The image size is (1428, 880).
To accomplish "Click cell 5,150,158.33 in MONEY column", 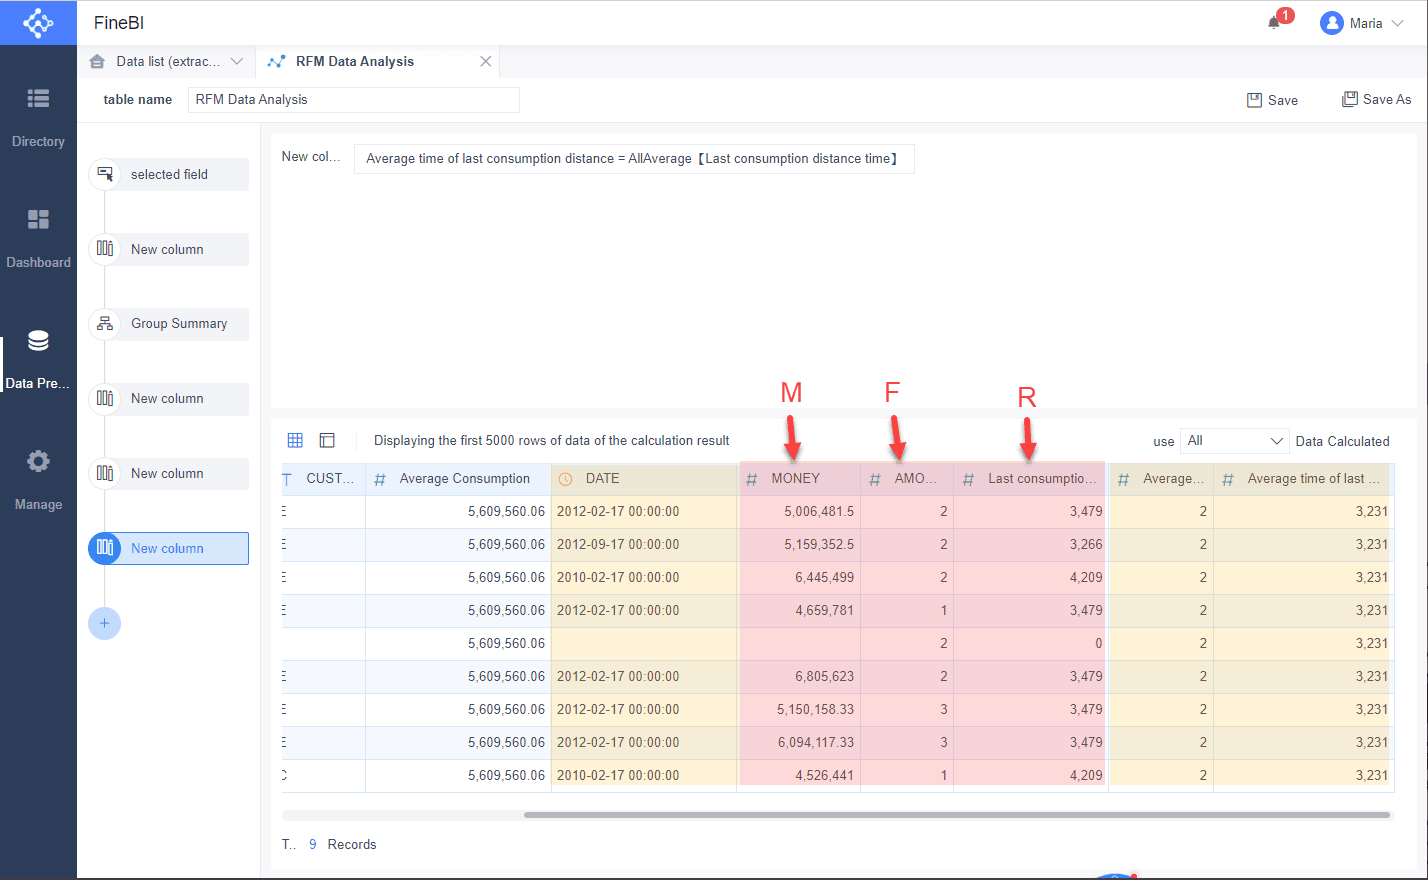I will point(799,709).
